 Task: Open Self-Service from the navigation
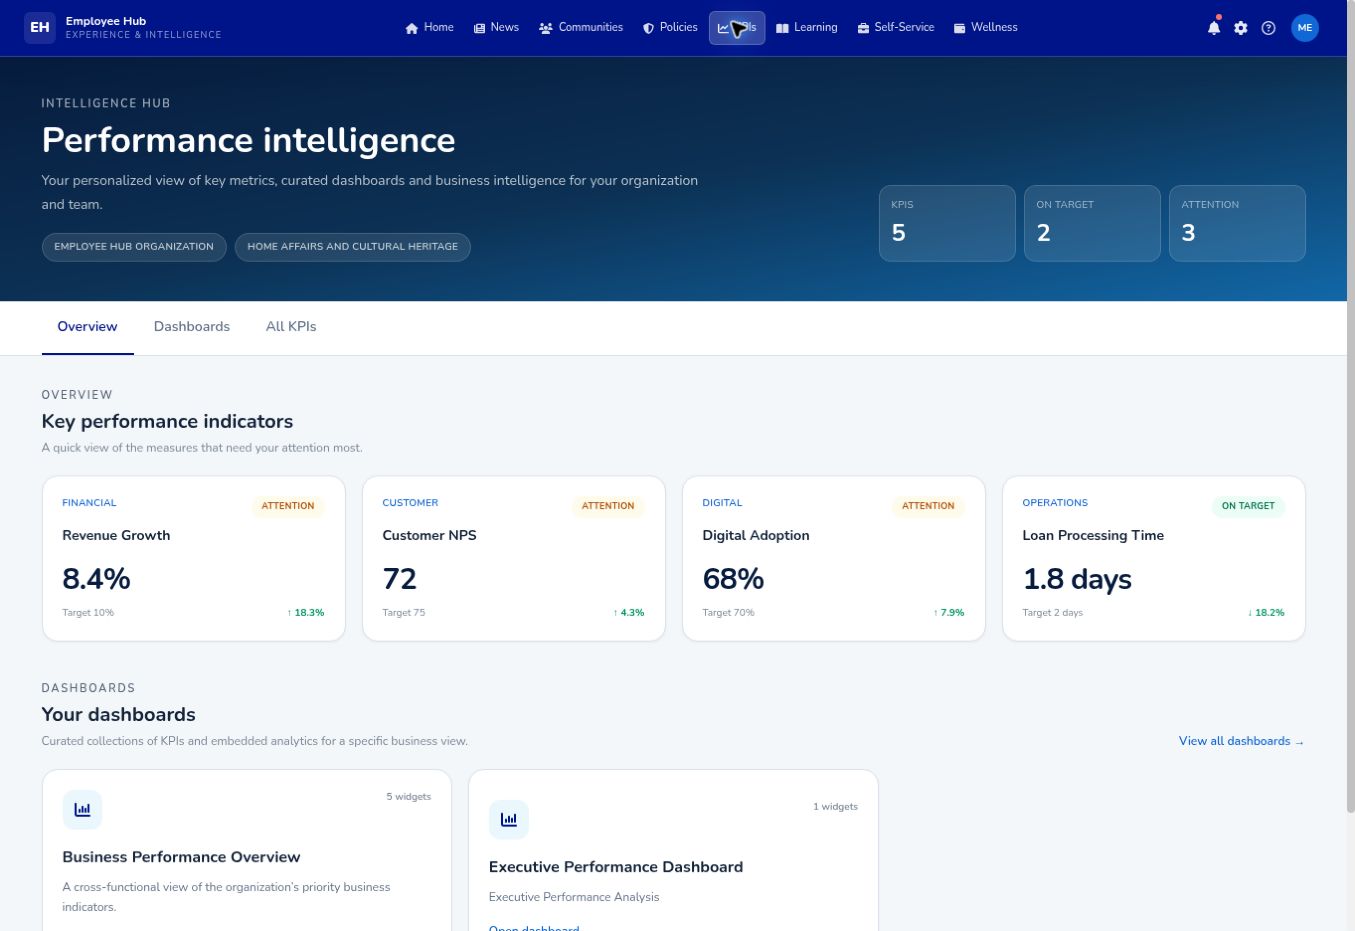[896, 28]
